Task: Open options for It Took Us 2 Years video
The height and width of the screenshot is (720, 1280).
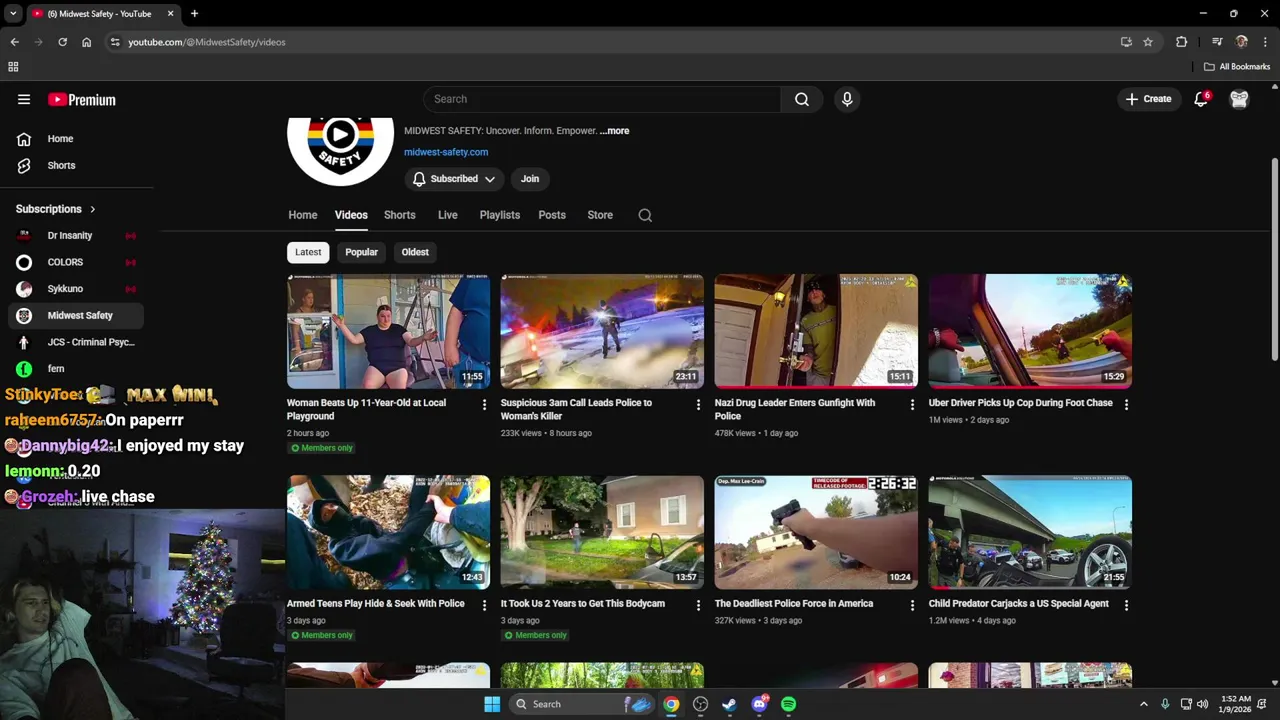Action: (x=698, y=605)
